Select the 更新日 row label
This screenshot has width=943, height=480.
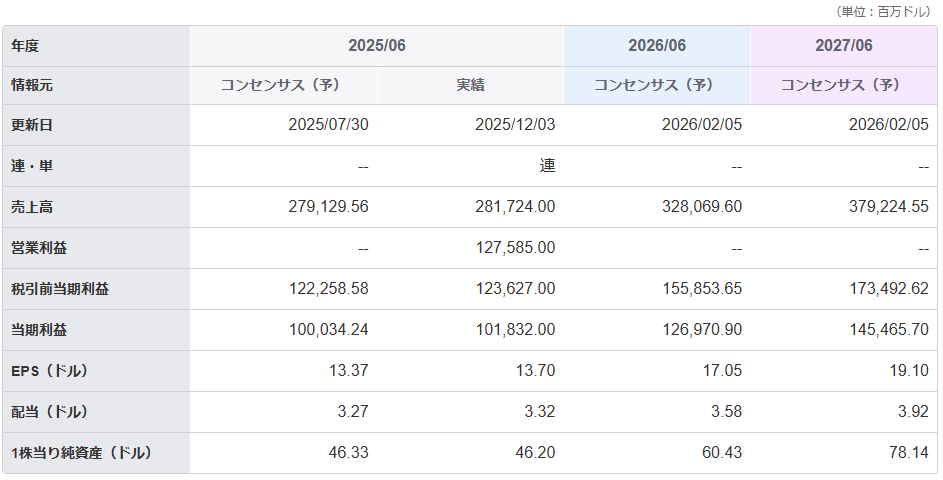pyautogui.click(x=32, y=125)
